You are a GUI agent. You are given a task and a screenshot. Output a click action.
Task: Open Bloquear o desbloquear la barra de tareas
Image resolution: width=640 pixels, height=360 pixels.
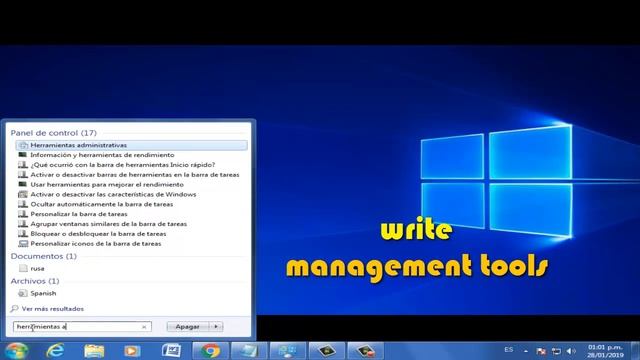pyautogui.click(x=98, y=233)
